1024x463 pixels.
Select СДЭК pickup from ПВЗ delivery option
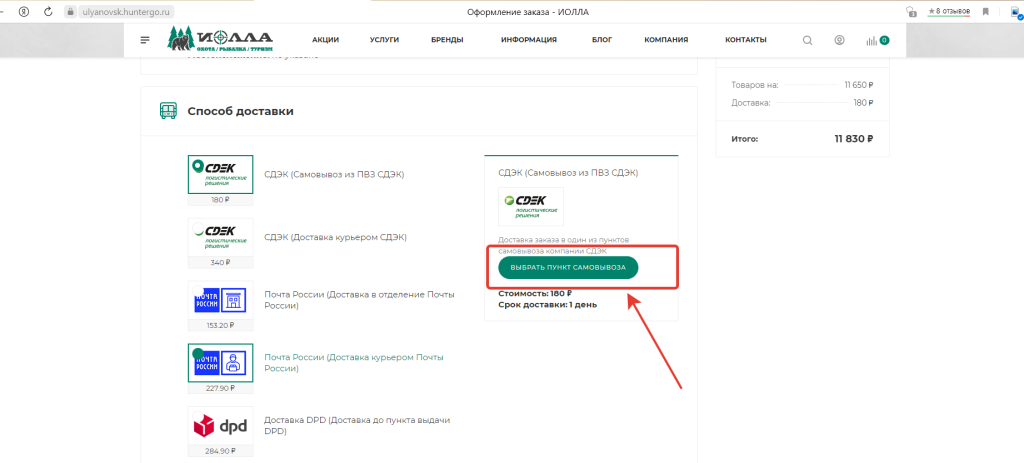point(220,174)
